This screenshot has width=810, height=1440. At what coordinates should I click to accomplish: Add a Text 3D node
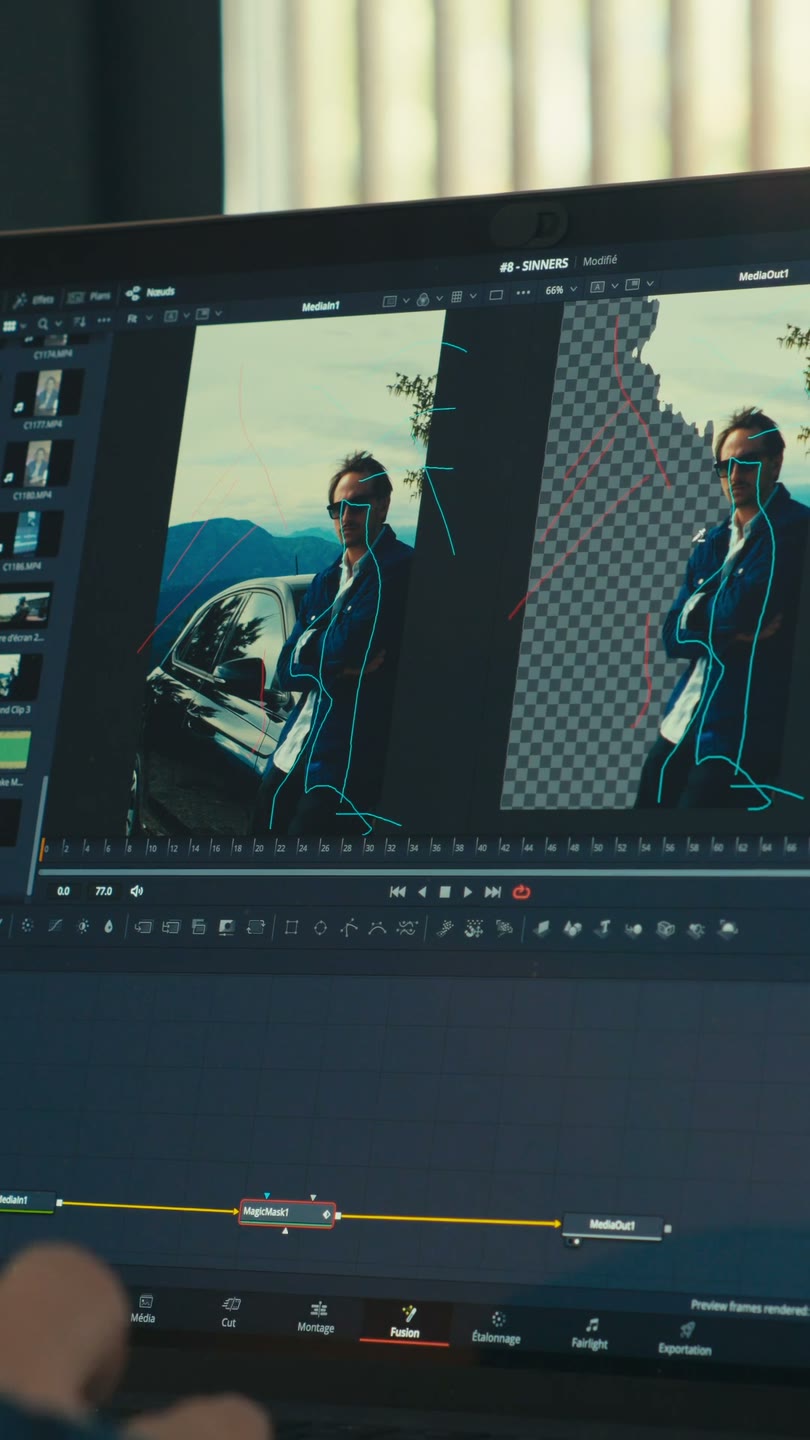pyautogui.click(x=602, y=929)
